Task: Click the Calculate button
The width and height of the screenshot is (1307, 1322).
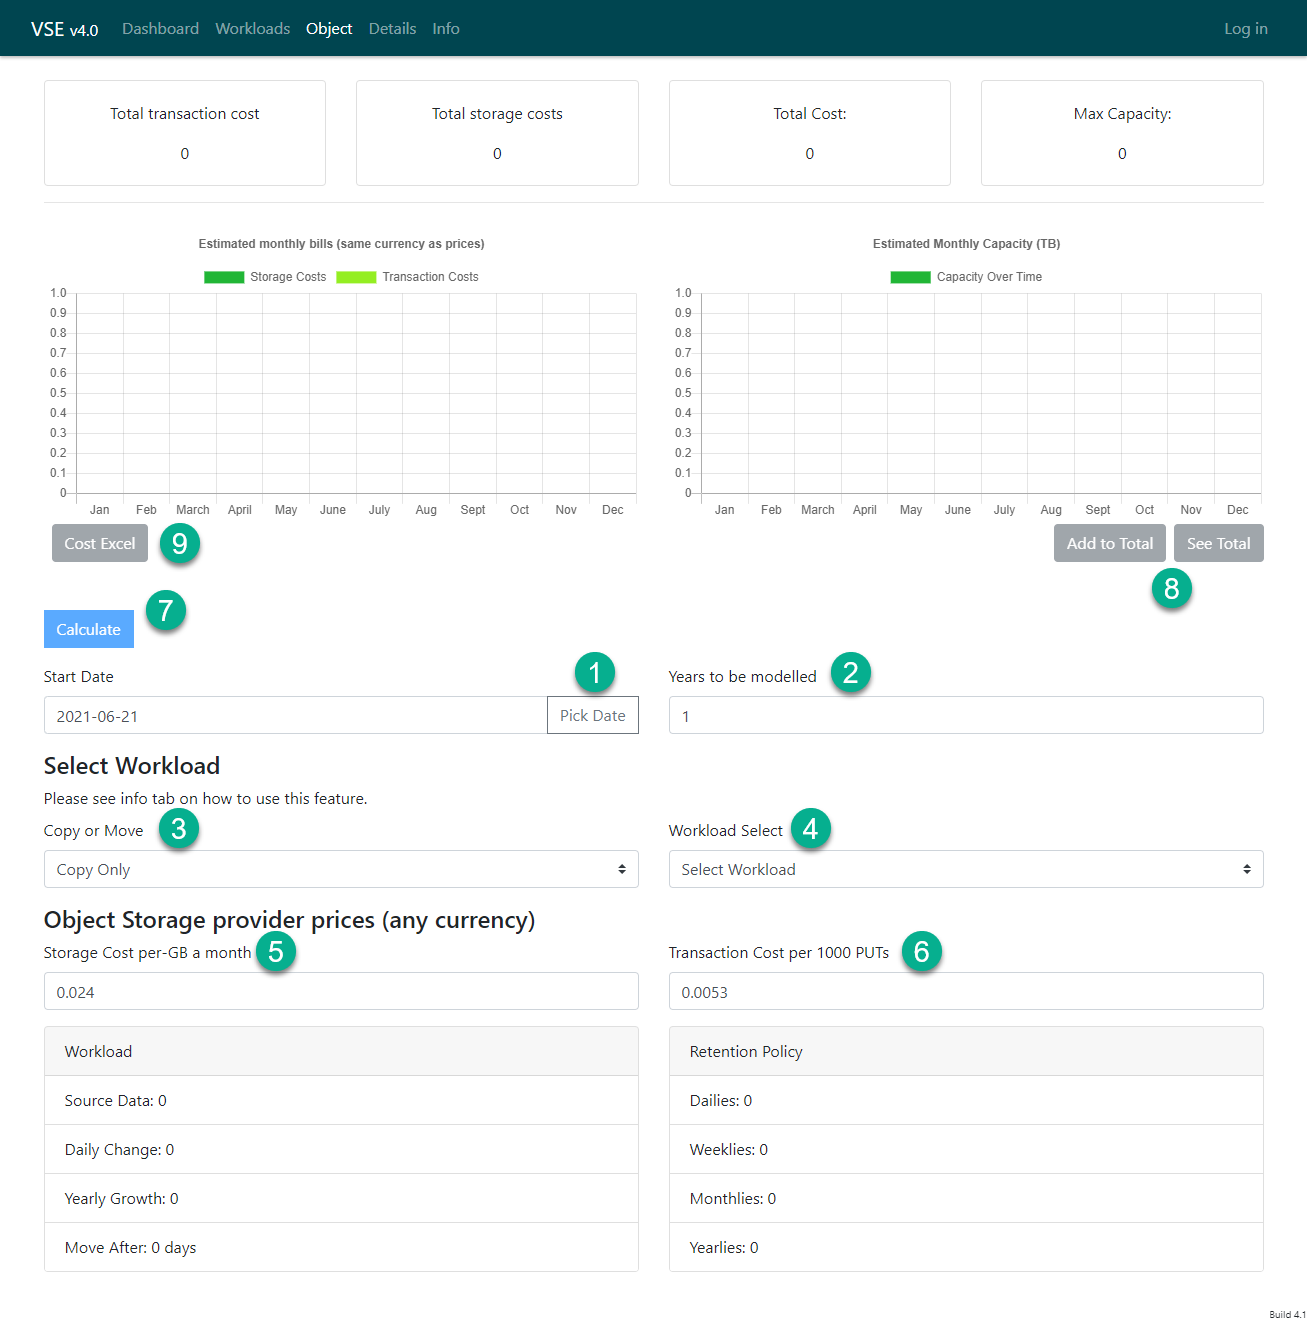Action: [88, 629]
